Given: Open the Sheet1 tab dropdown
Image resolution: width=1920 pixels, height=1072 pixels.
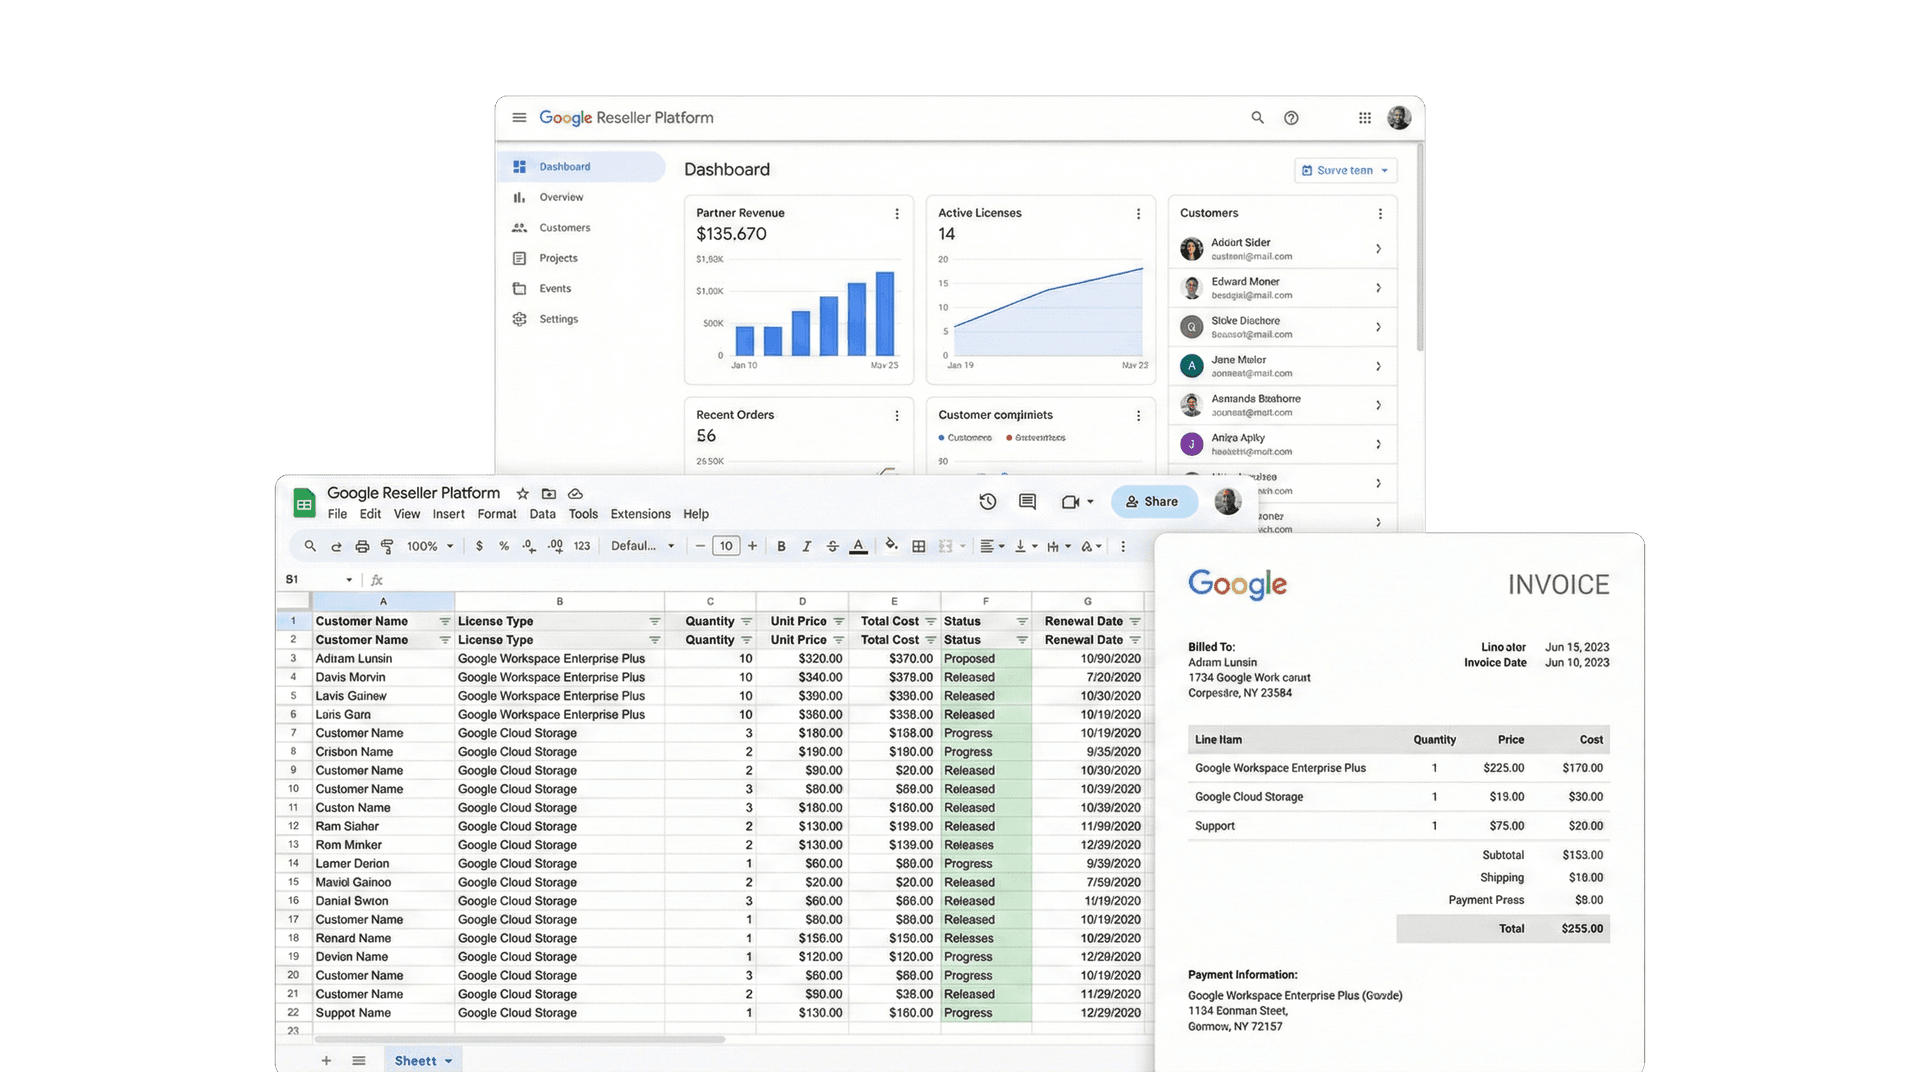Looking at the screenshot, I should [x=447, y=1060].
